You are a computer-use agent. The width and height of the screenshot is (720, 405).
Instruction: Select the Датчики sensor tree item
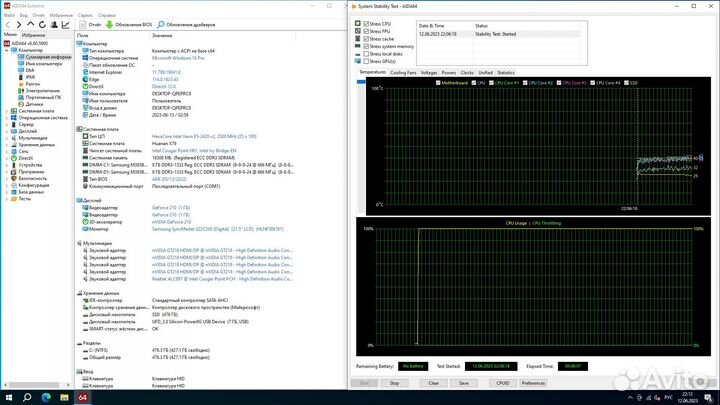pyautogui.click(x=34, y=104)
